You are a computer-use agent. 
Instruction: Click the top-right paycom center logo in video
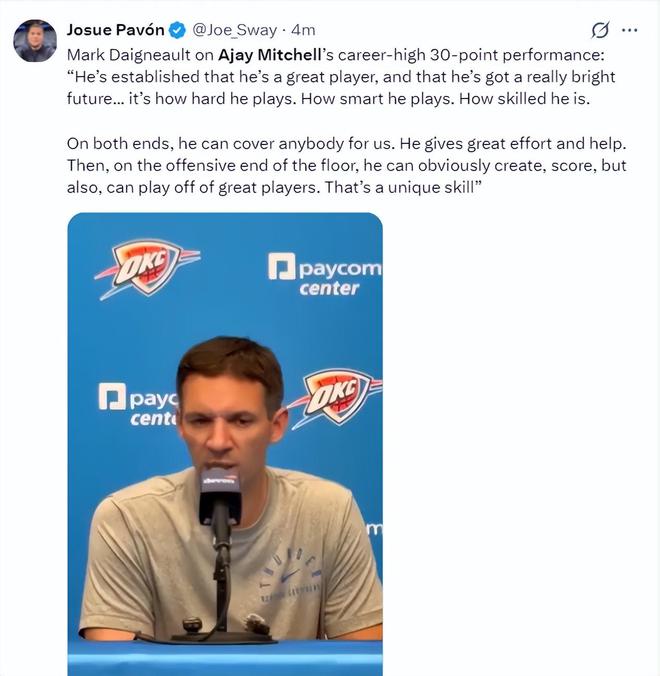pyautogui.click(x=325, y=275)
